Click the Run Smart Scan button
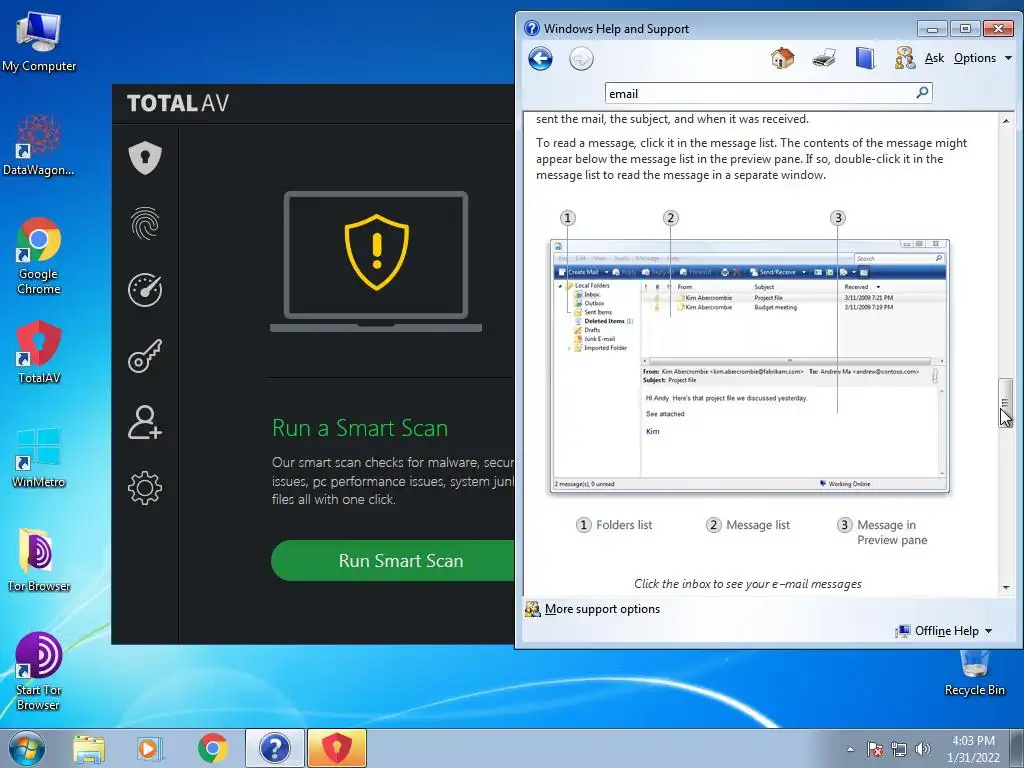This screenshot has width=1024, height=768. pyautogui.click(x=393, y=560)
